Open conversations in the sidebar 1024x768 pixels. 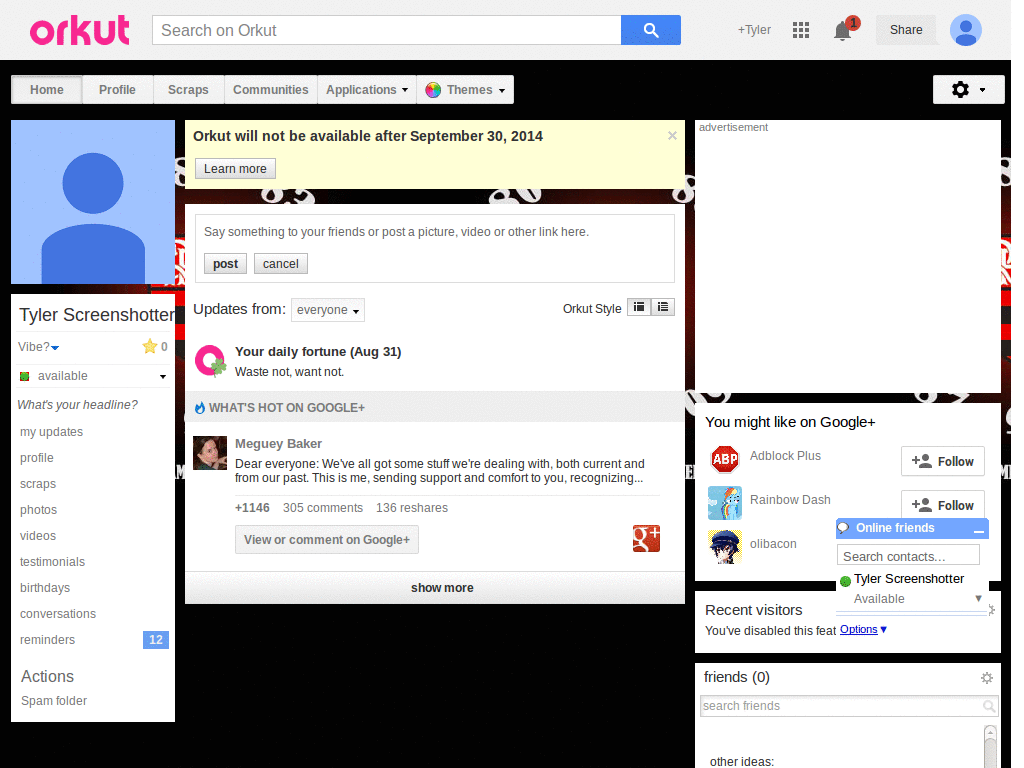(57, 614)
